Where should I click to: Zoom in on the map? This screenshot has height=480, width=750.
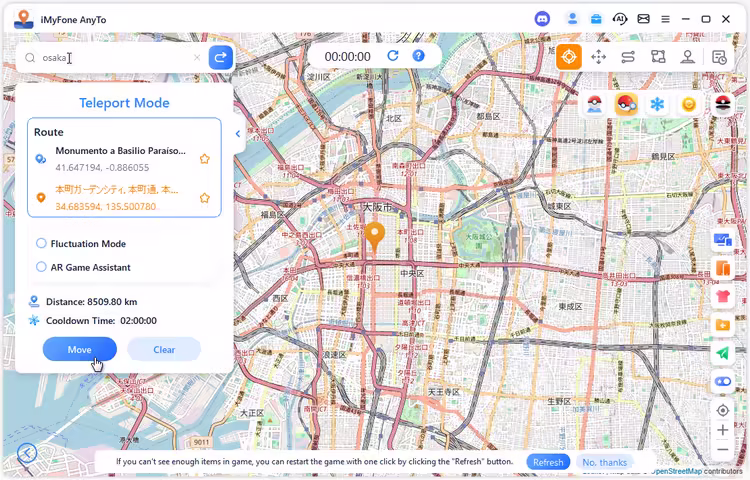723,430
